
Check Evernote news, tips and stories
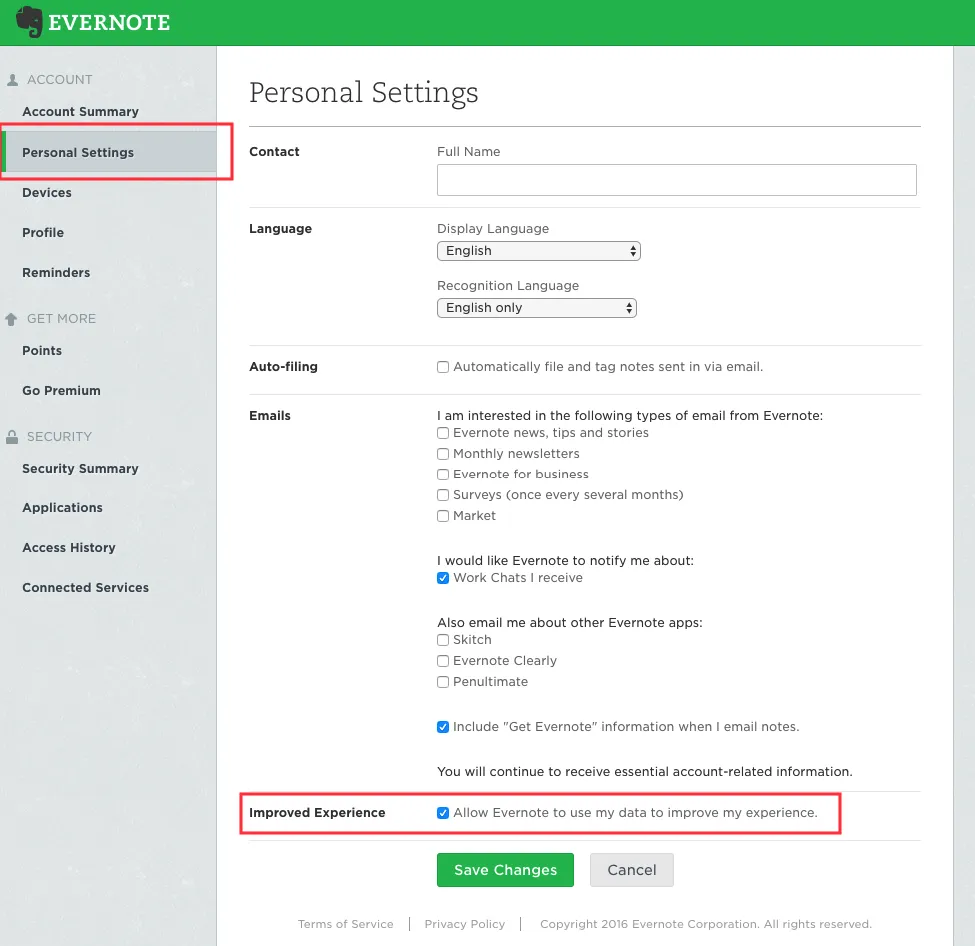443,433
